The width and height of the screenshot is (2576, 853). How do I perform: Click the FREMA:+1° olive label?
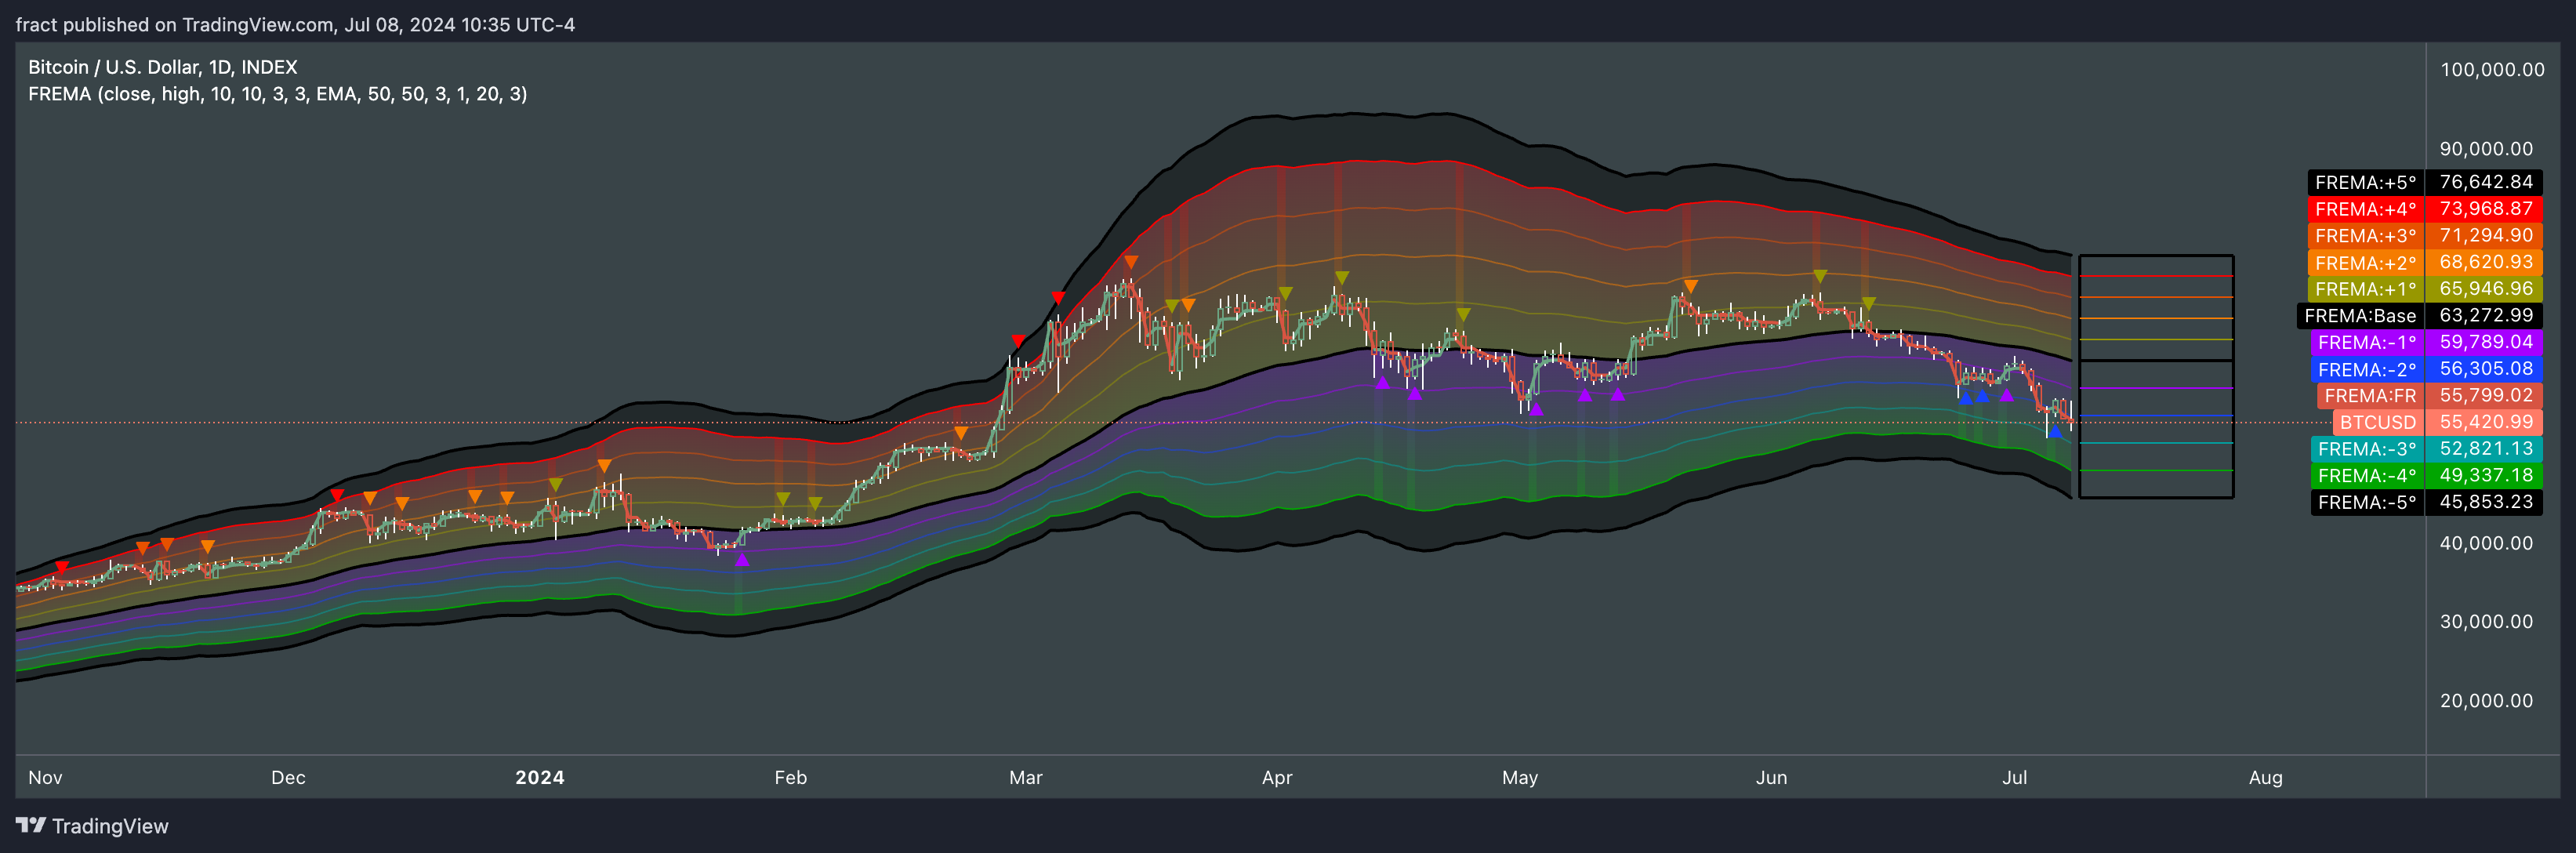pos(2366,289)
